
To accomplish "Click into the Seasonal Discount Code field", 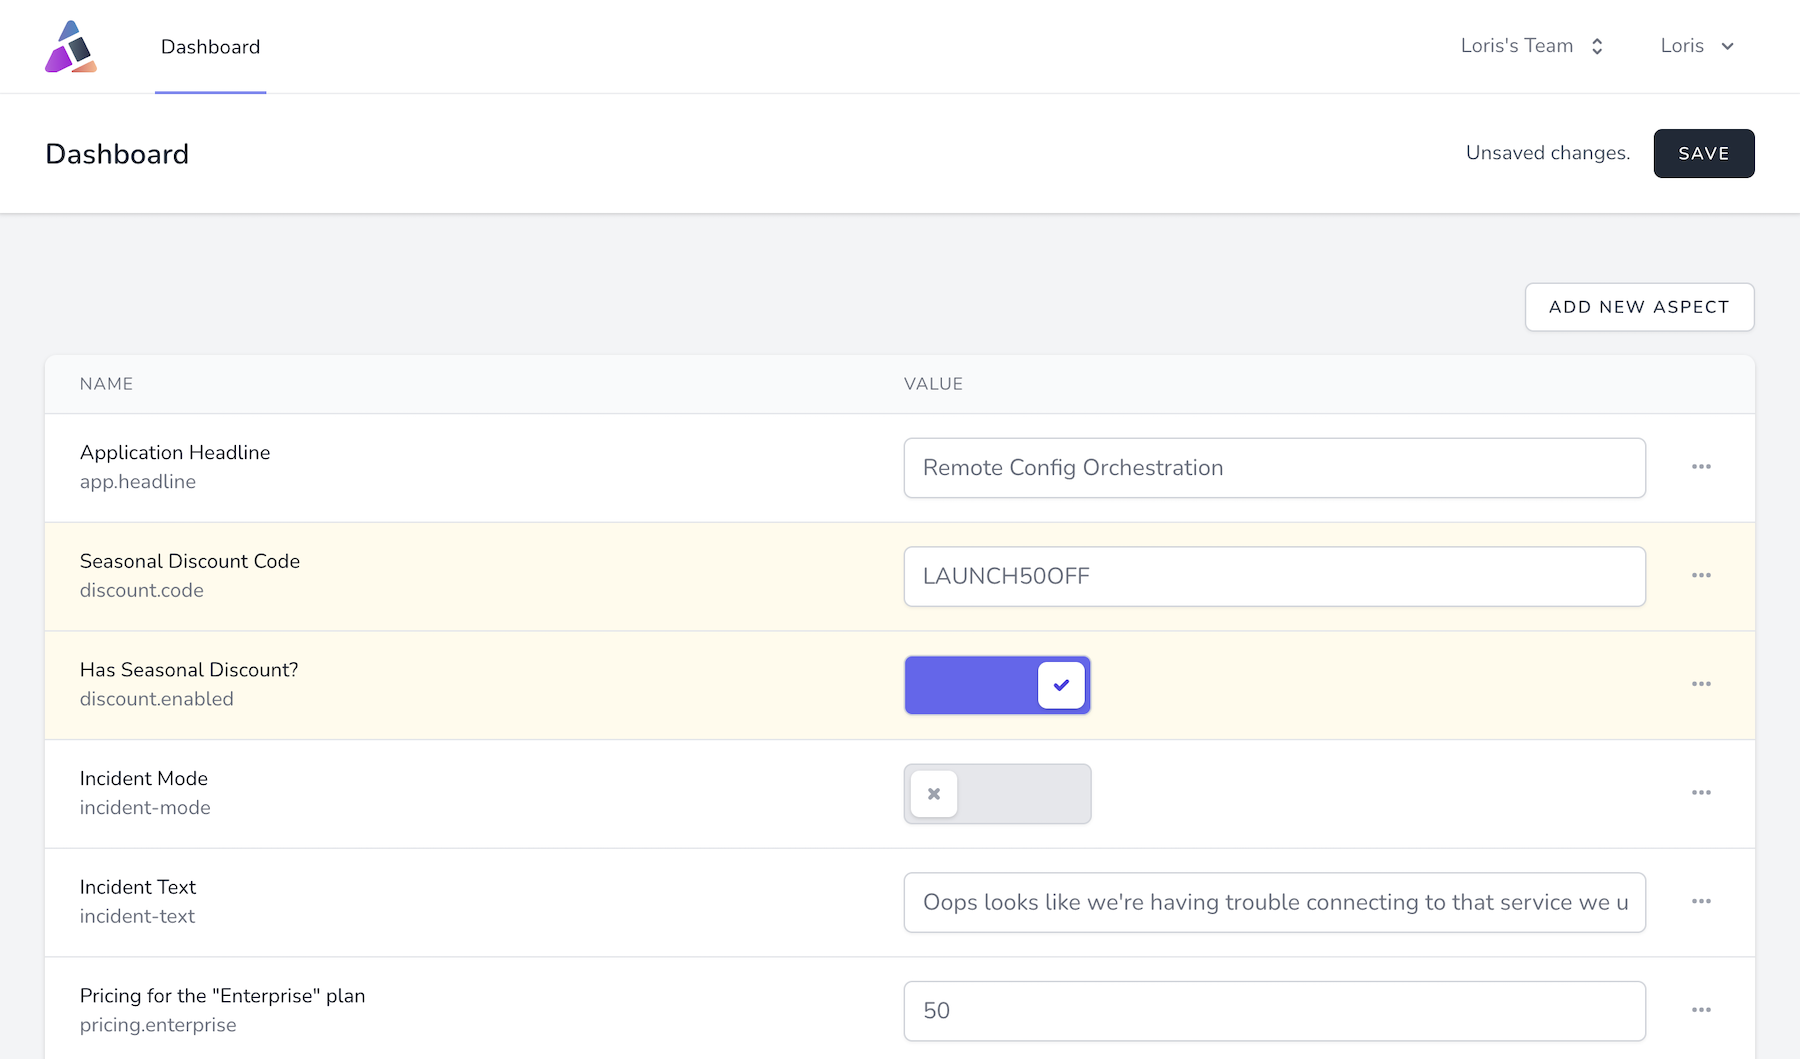I will pos(1274,576).
